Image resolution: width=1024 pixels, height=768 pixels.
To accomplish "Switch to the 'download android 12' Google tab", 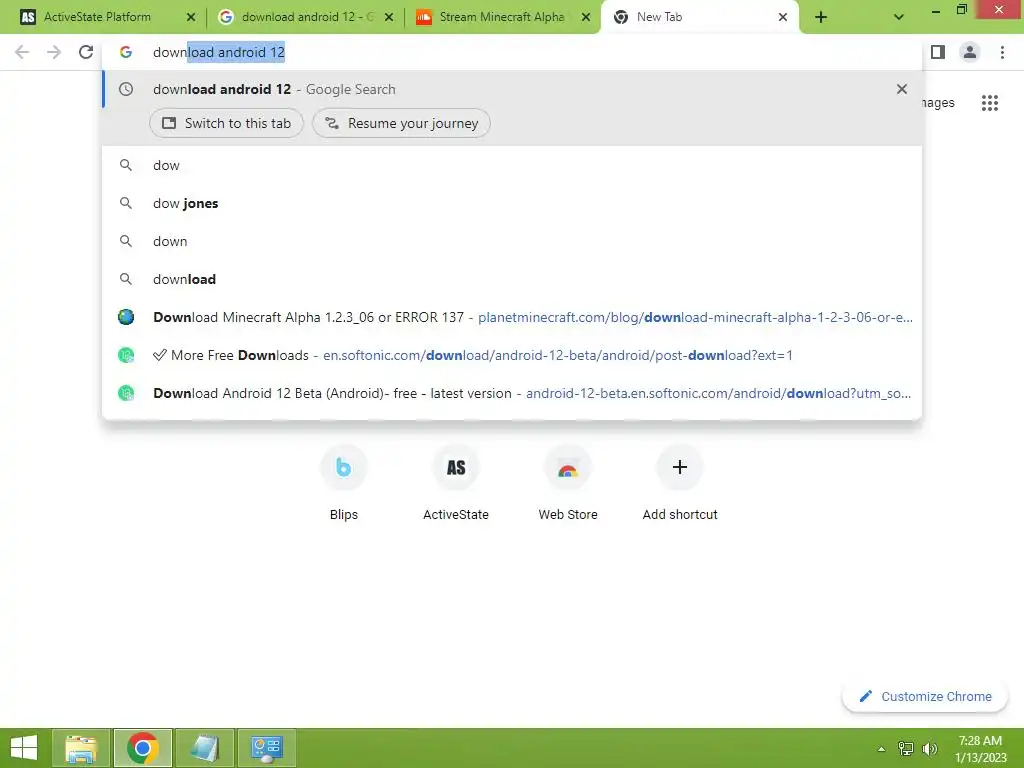I will pyautogui.click(x=307, y=17).
